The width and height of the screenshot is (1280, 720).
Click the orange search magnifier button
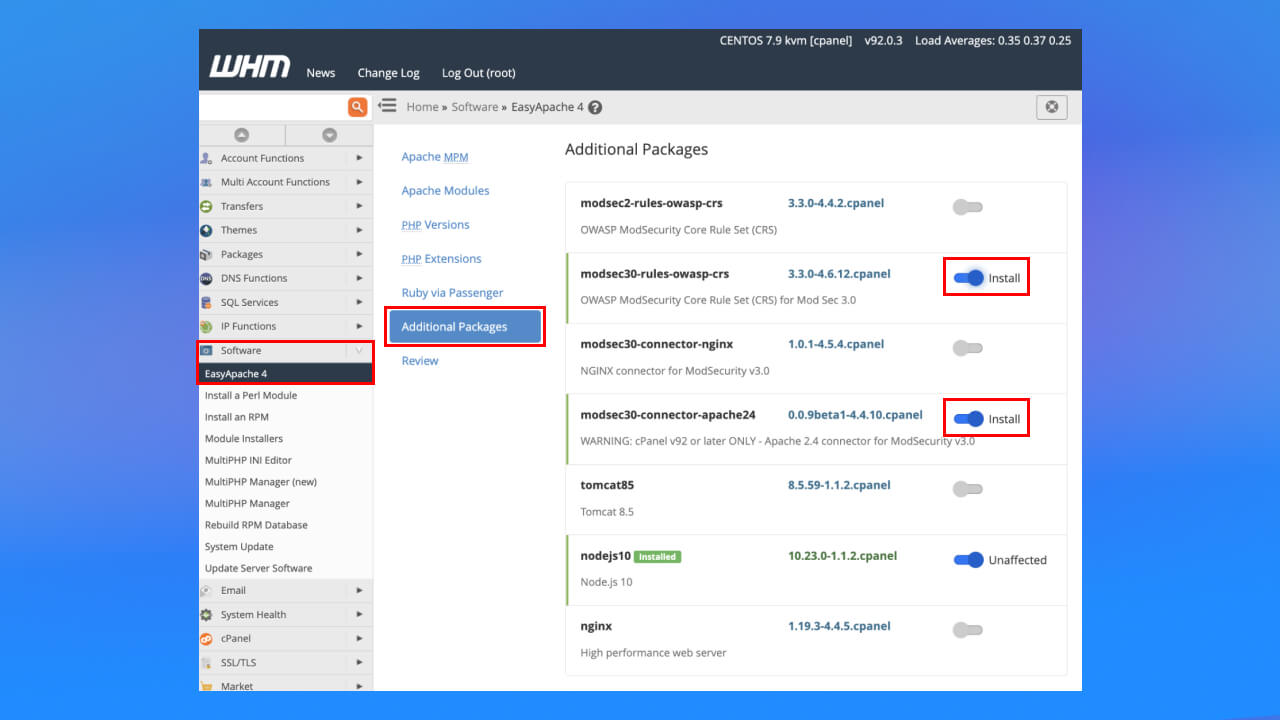click(357, 107)
